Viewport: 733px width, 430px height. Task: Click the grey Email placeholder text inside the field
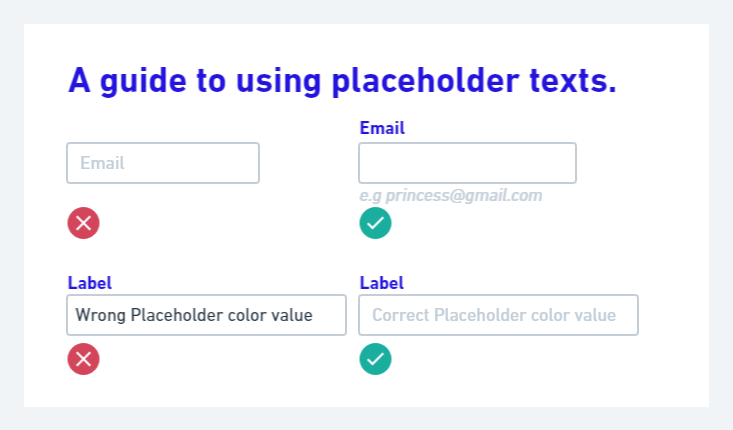(102, 163)
